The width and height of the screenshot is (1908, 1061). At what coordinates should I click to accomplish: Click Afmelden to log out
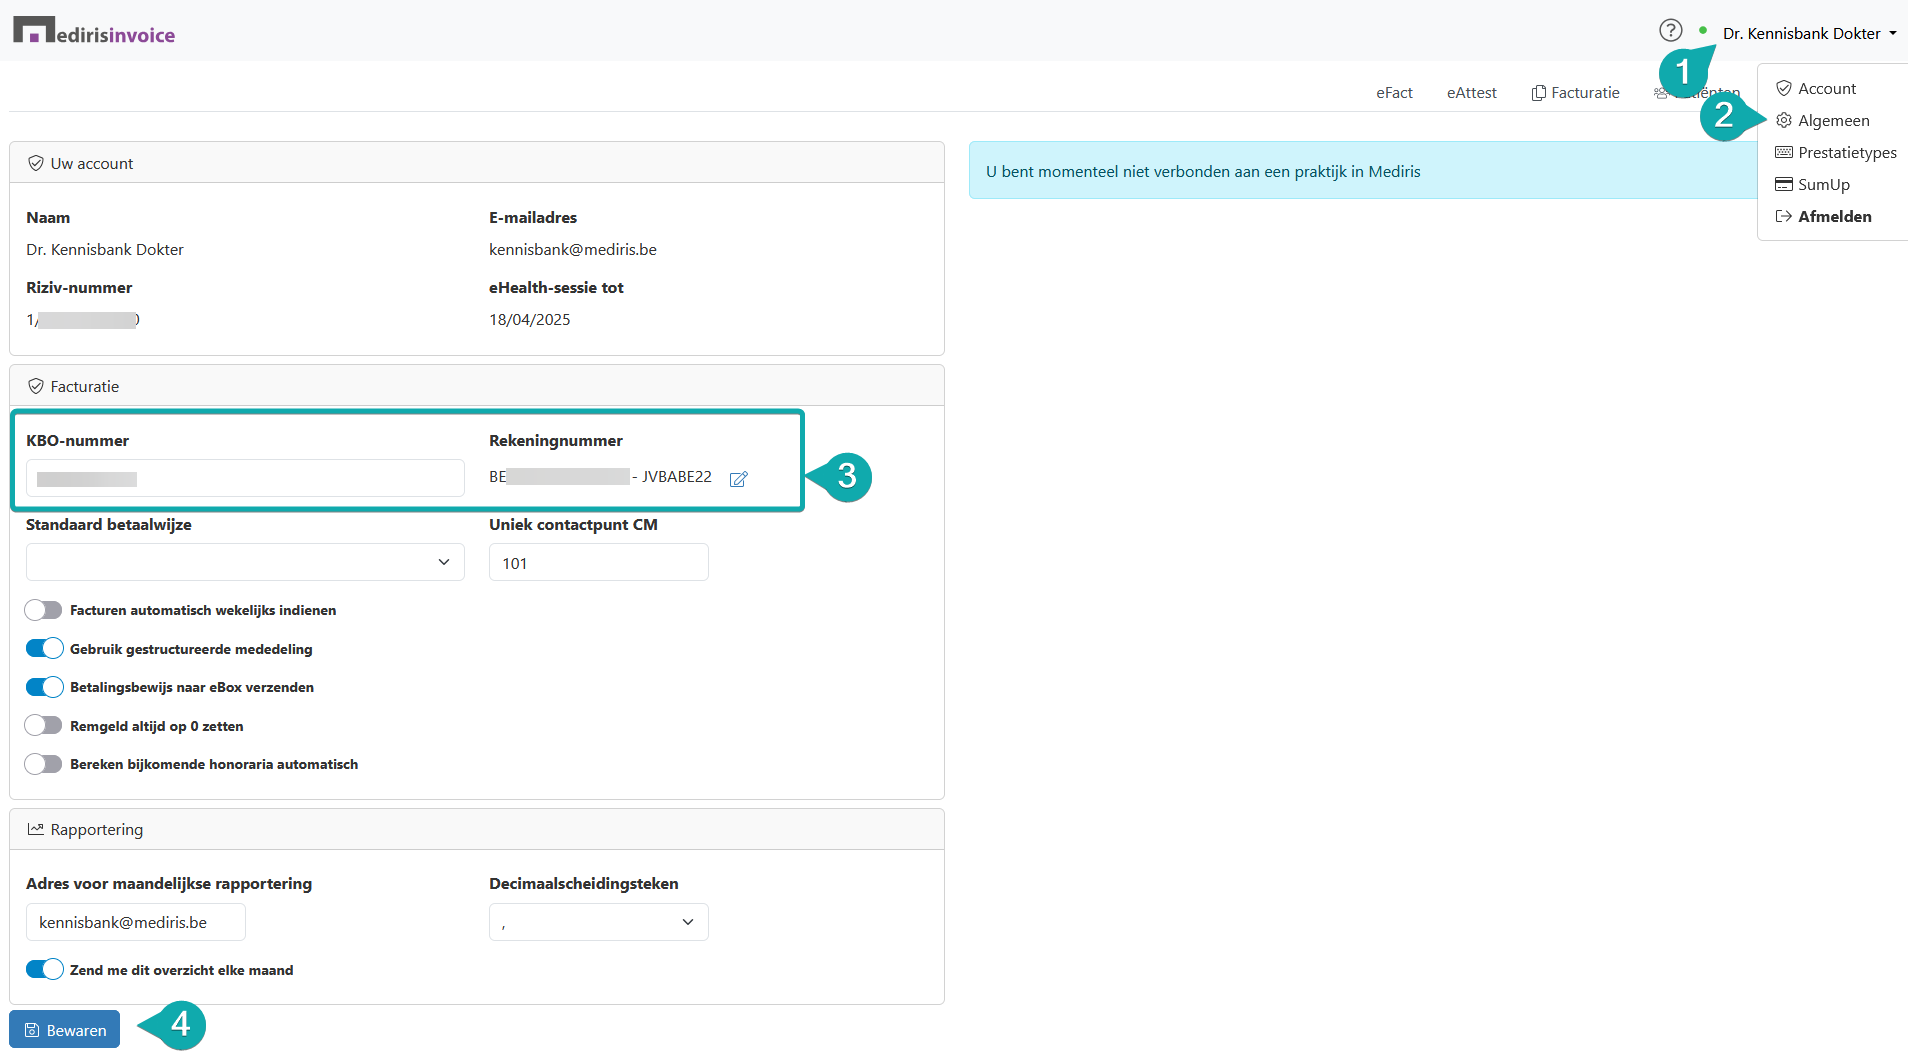click(x=1834, y=217)
